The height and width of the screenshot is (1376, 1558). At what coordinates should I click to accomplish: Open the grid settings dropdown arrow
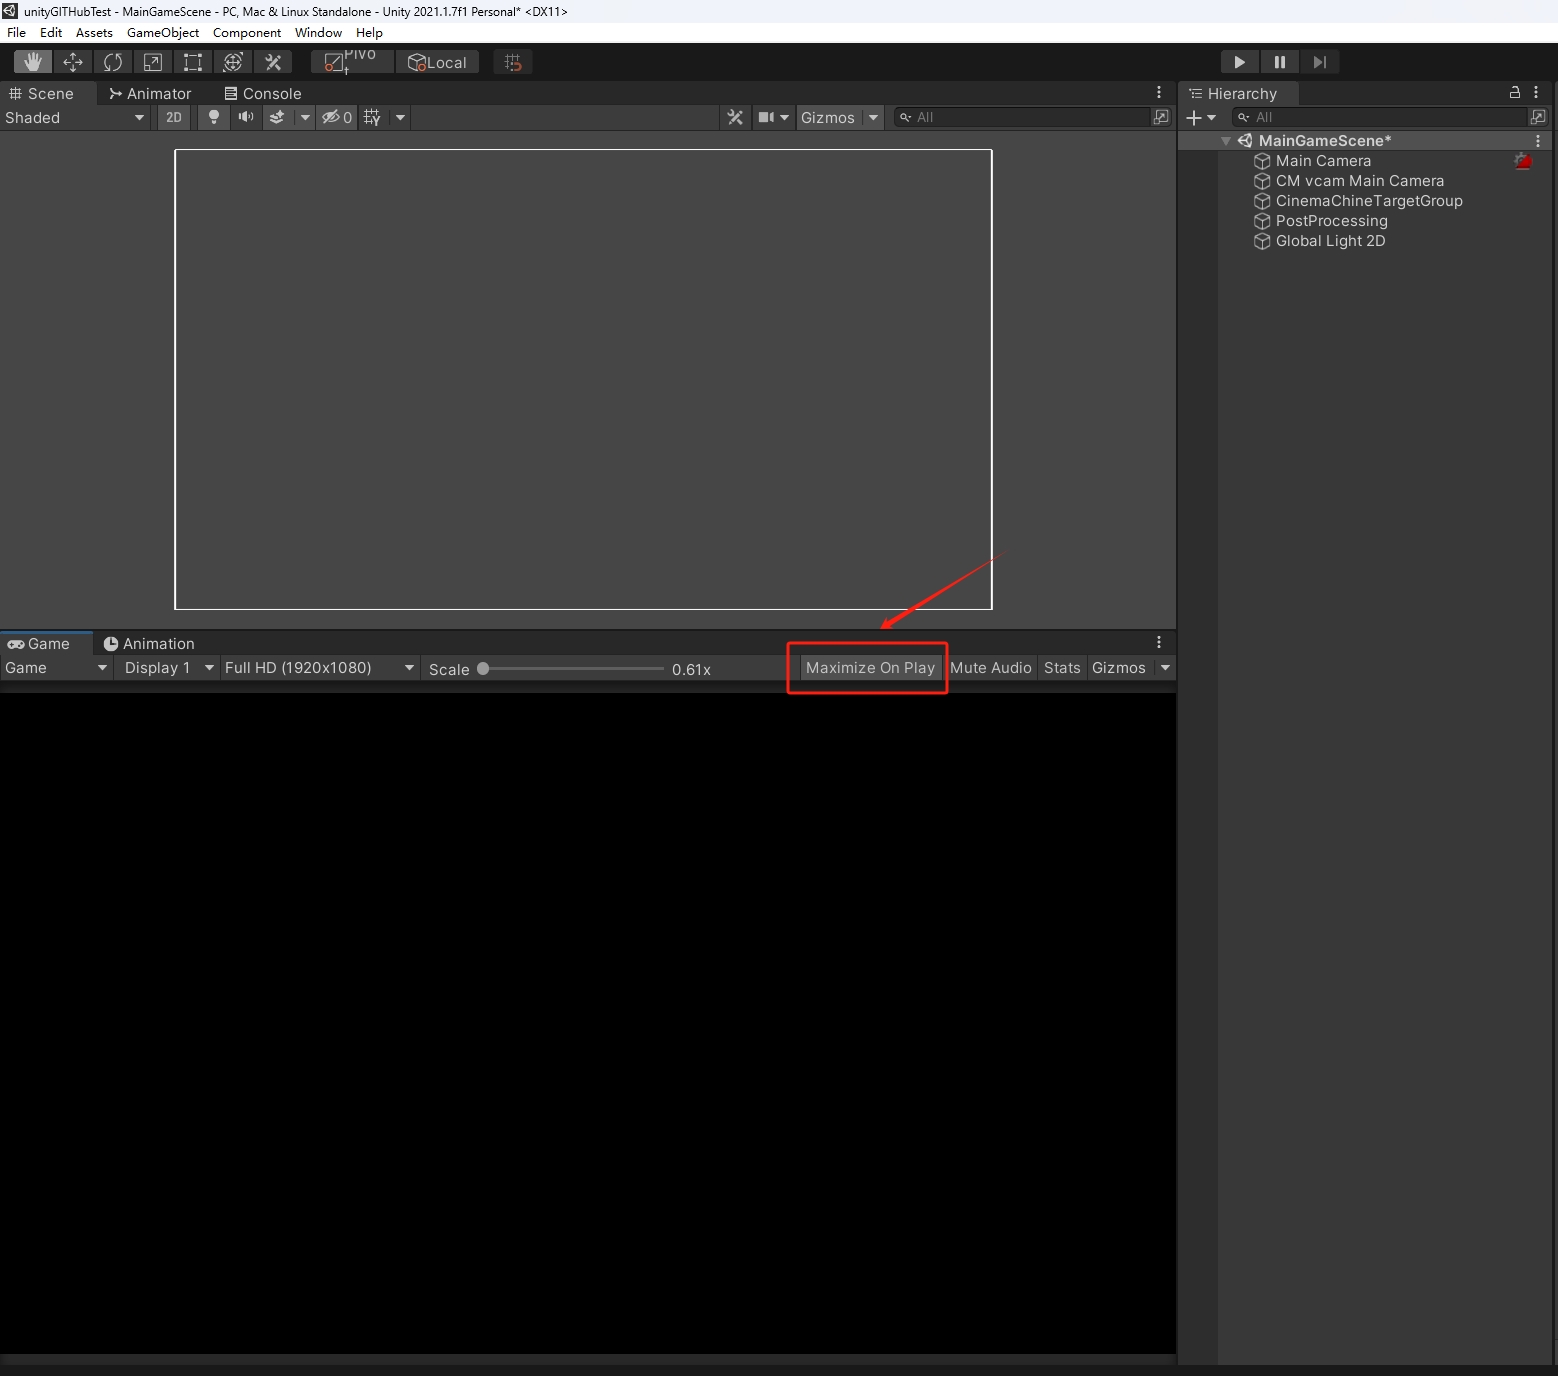pos(400,117)
